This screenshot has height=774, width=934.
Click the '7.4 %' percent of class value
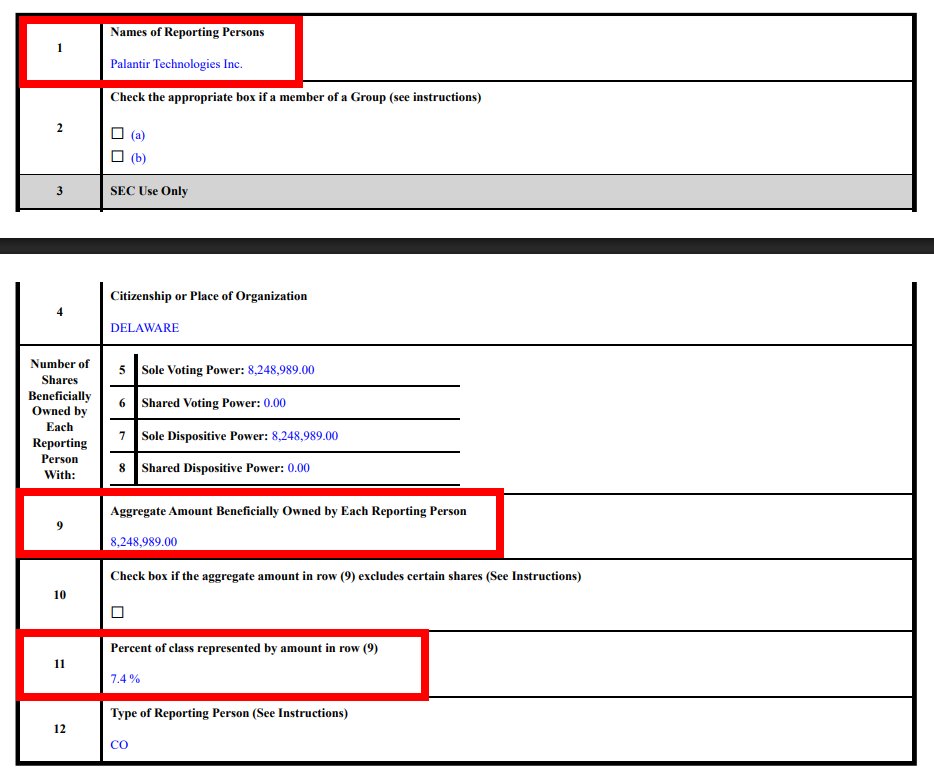tap(125, 679)
